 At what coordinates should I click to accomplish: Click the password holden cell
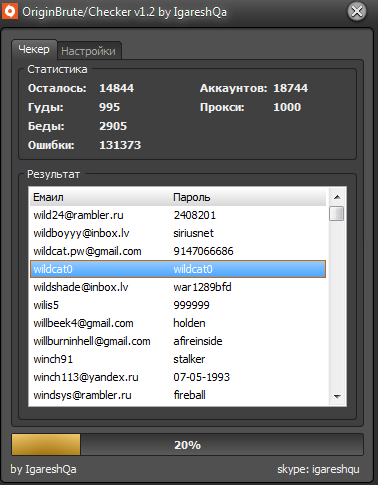[x=189, y=323]
